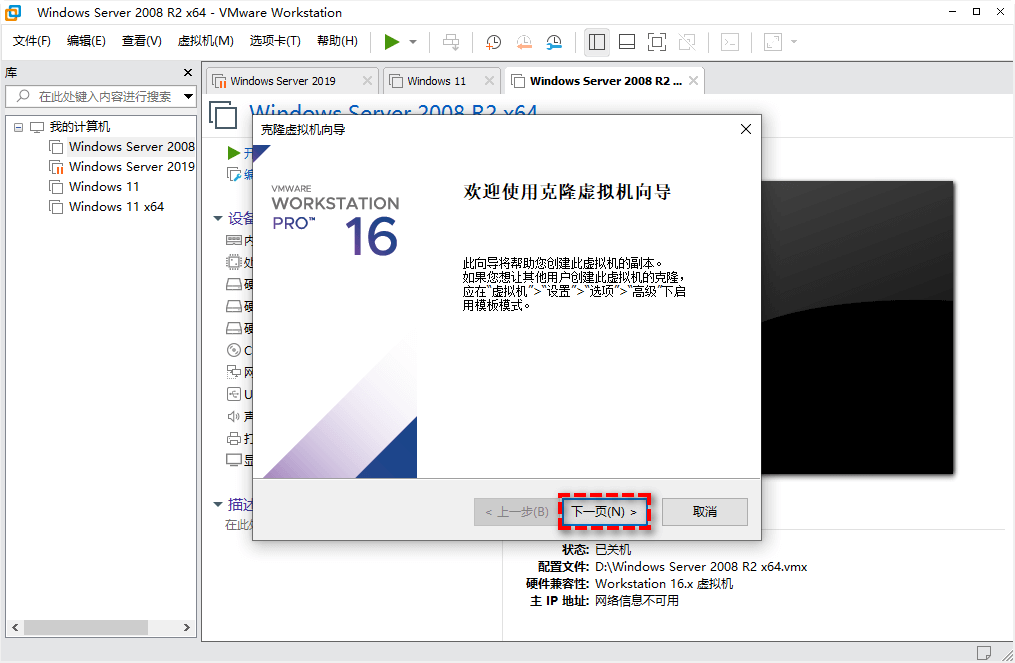
Task: Open the power options dropdown arrow
Action: (x=413, y=42)
